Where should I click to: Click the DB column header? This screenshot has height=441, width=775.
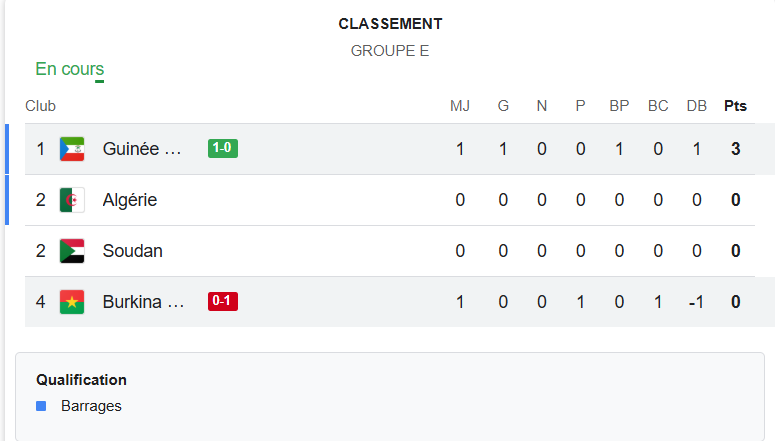pyautogui.click(x=697, y=106)
